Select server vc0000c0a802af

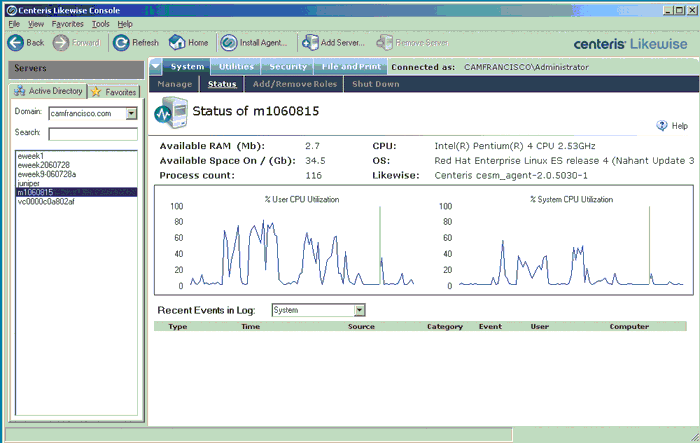(76, 201)
